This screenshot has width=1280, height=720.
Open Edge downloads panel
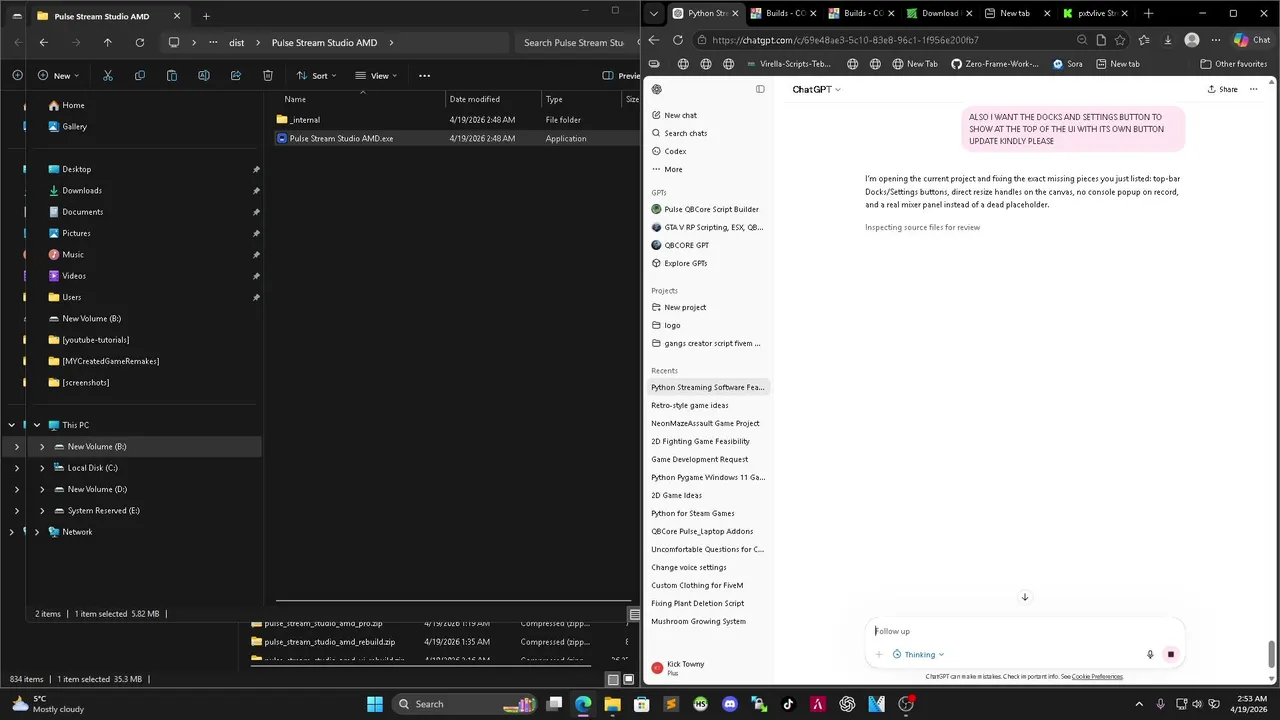click(x=1167, y=40)
